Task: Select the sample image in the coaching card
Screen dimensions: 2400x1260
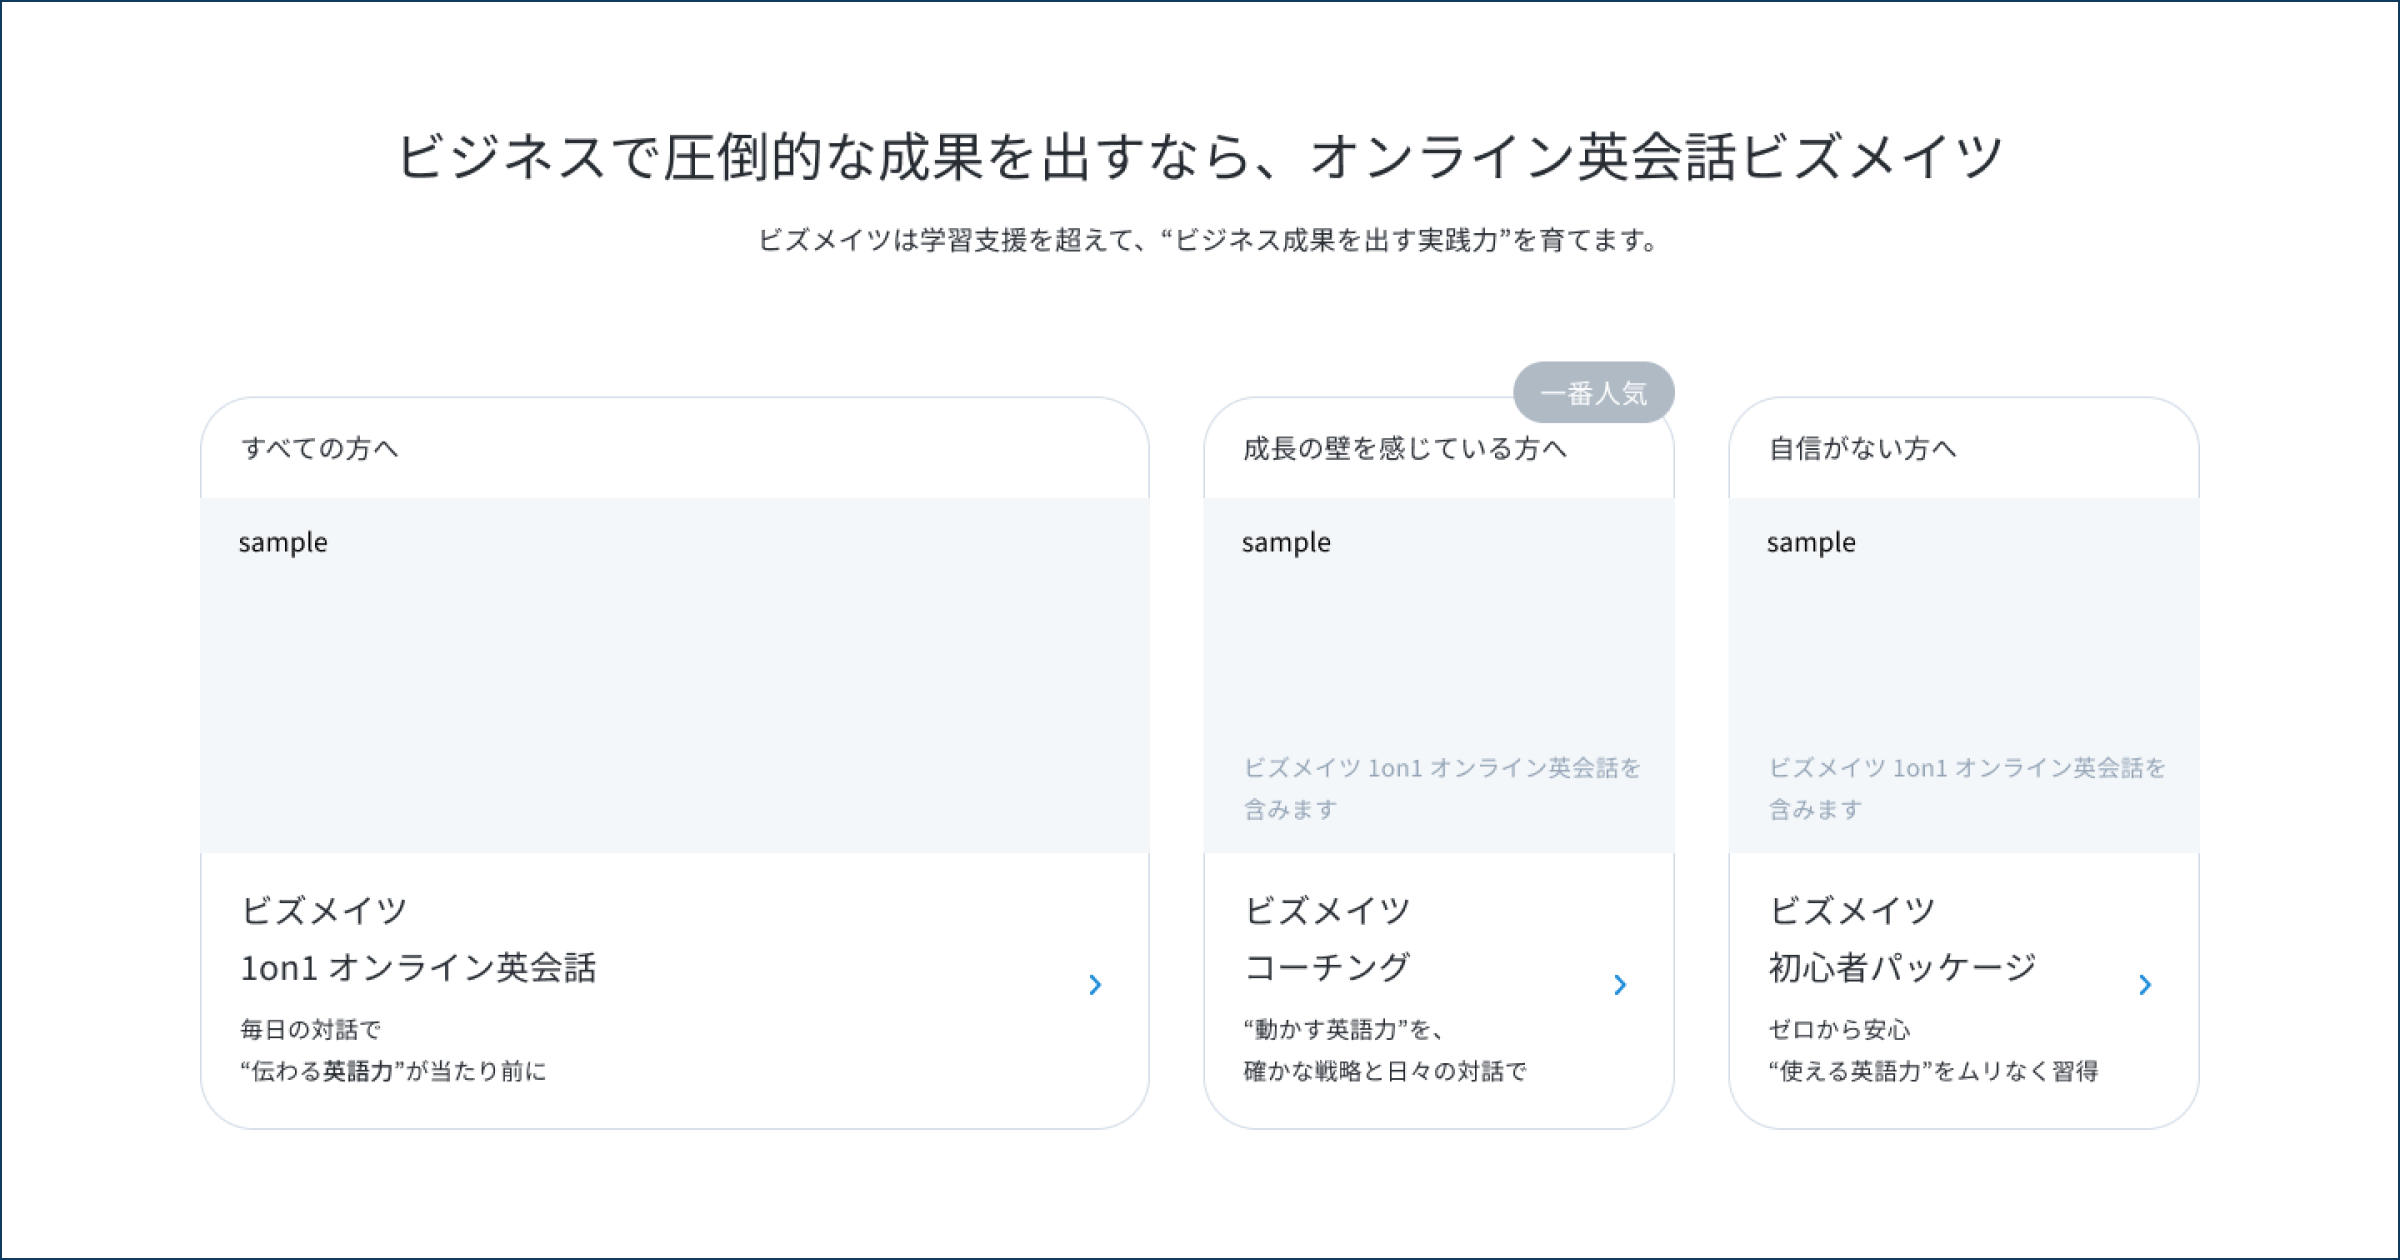Action: point(1439,675)
